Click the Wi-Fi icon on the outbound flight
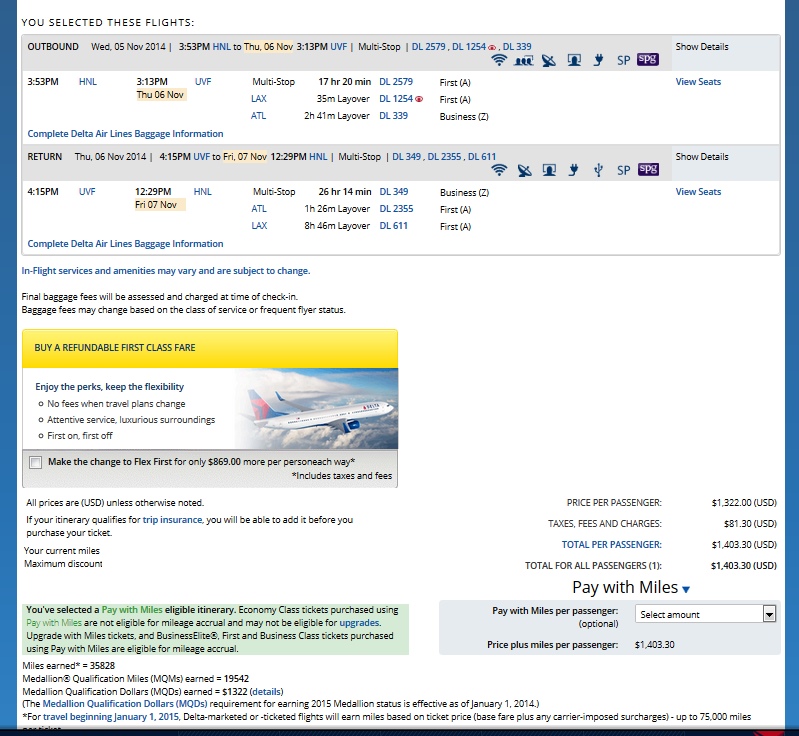799x736 pixels. [x=499, y=60]
